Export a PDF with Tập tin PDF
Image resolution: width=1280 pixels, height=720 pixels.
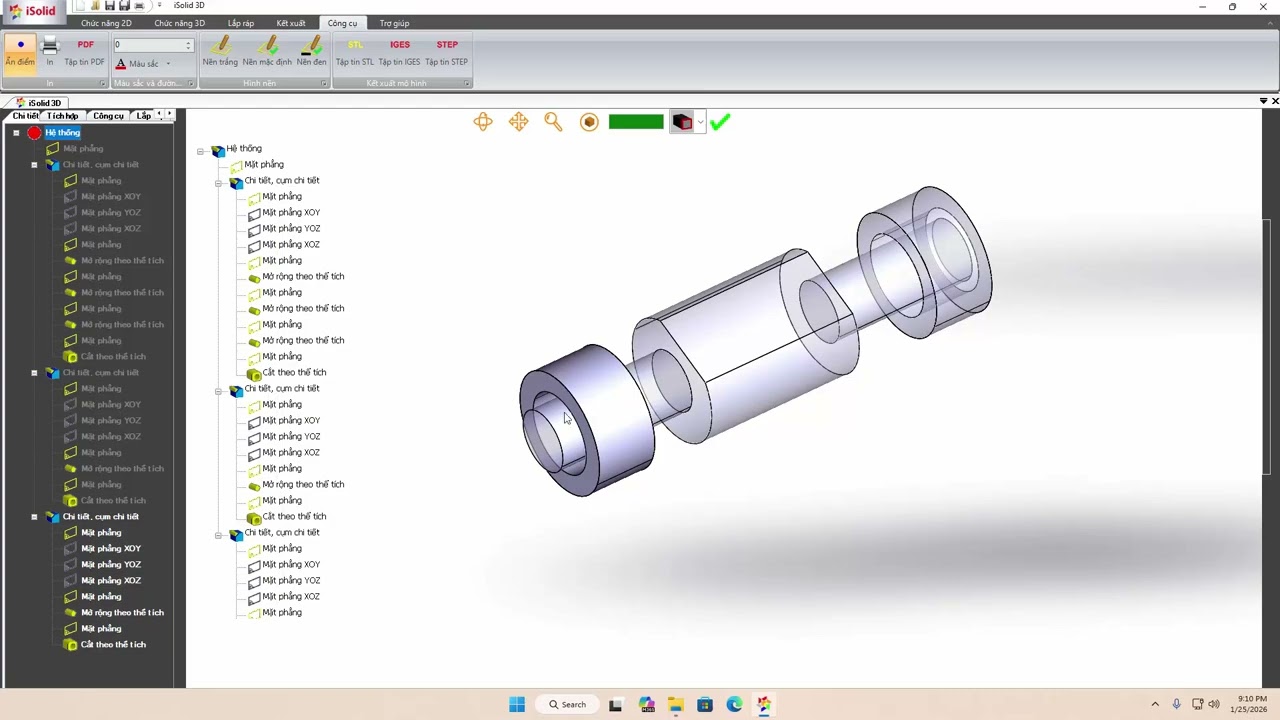point(85,52)
